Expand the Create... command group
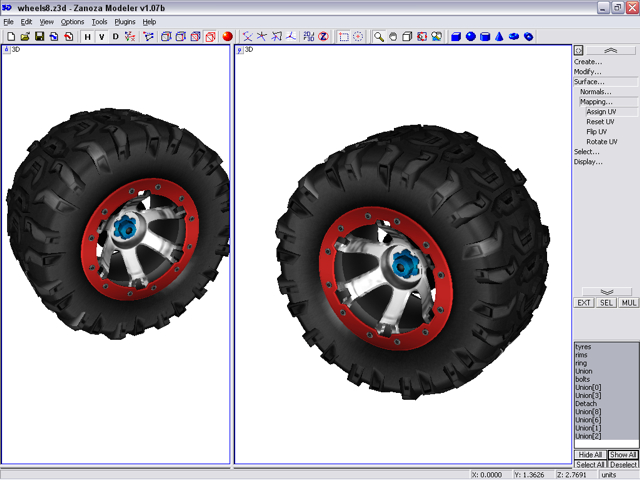The width and height of the screenshot is (640, 480). (588, 62)
